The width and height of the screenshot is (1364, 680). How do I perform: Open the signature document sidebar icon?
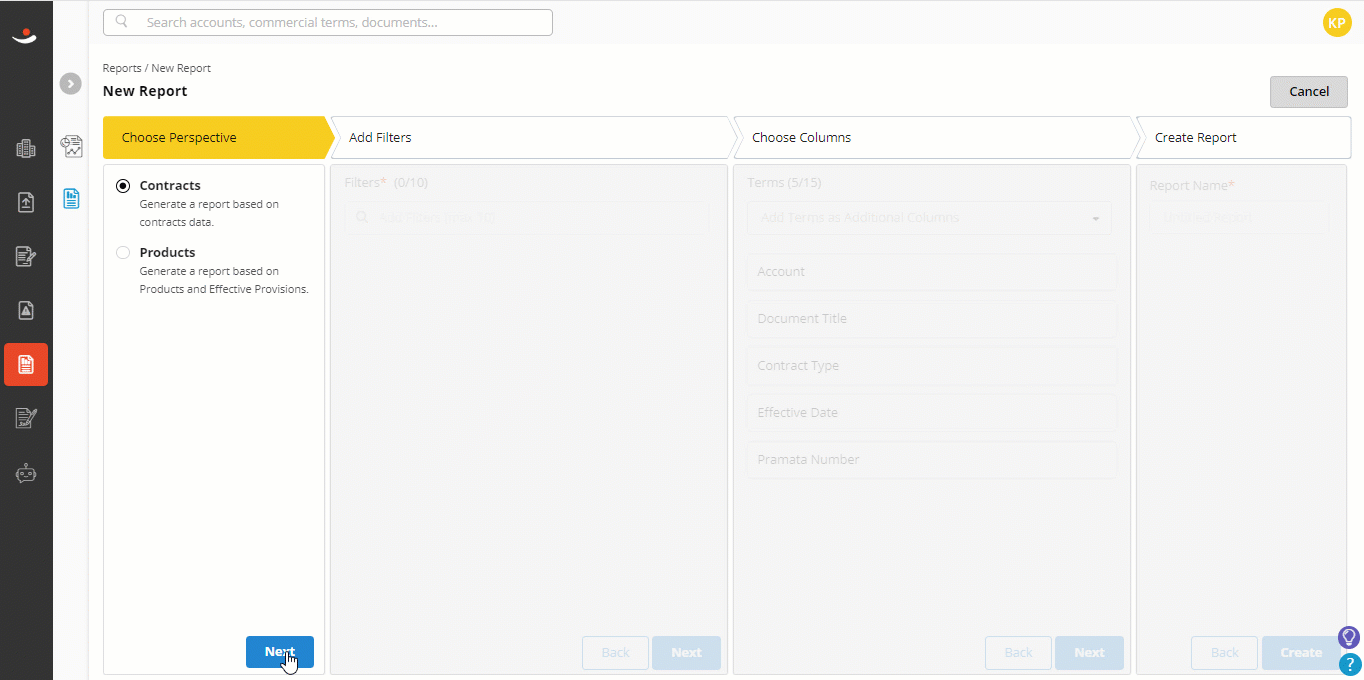(26, 418)
